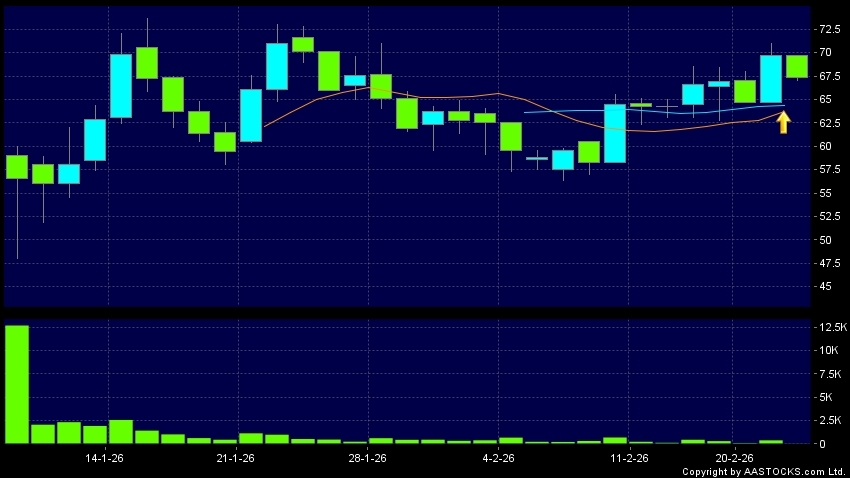Click the 60 price axis label
This screenshot has width=850, height=478.
[824, 146]
